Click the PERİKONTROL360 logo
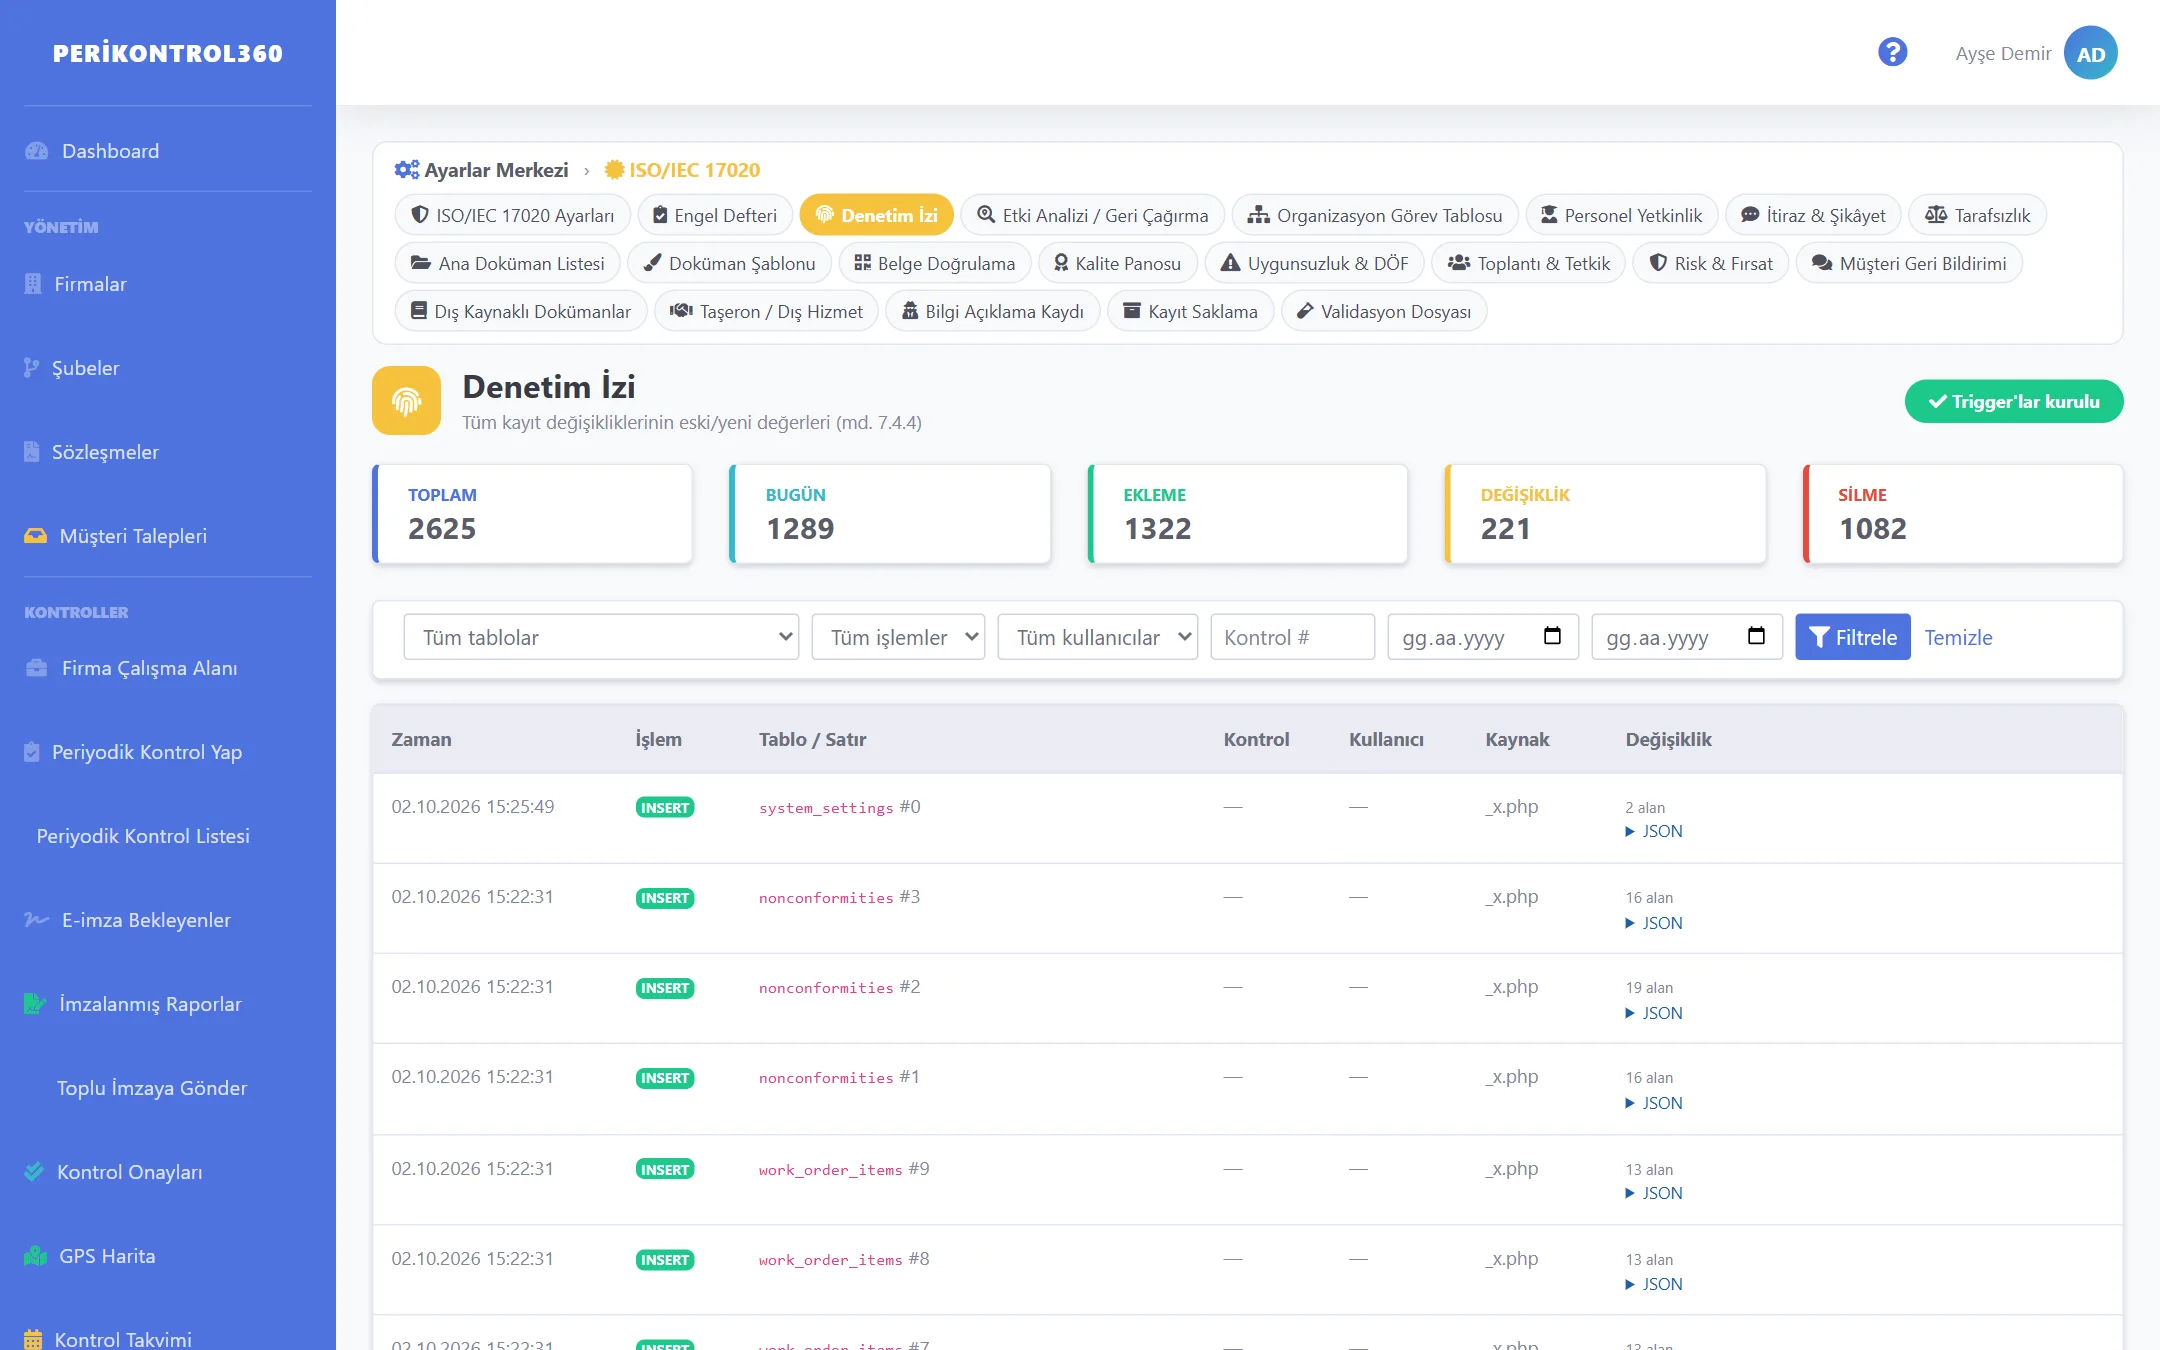This screenshot has width=2160, height=1350. click(x=168, y=53)
